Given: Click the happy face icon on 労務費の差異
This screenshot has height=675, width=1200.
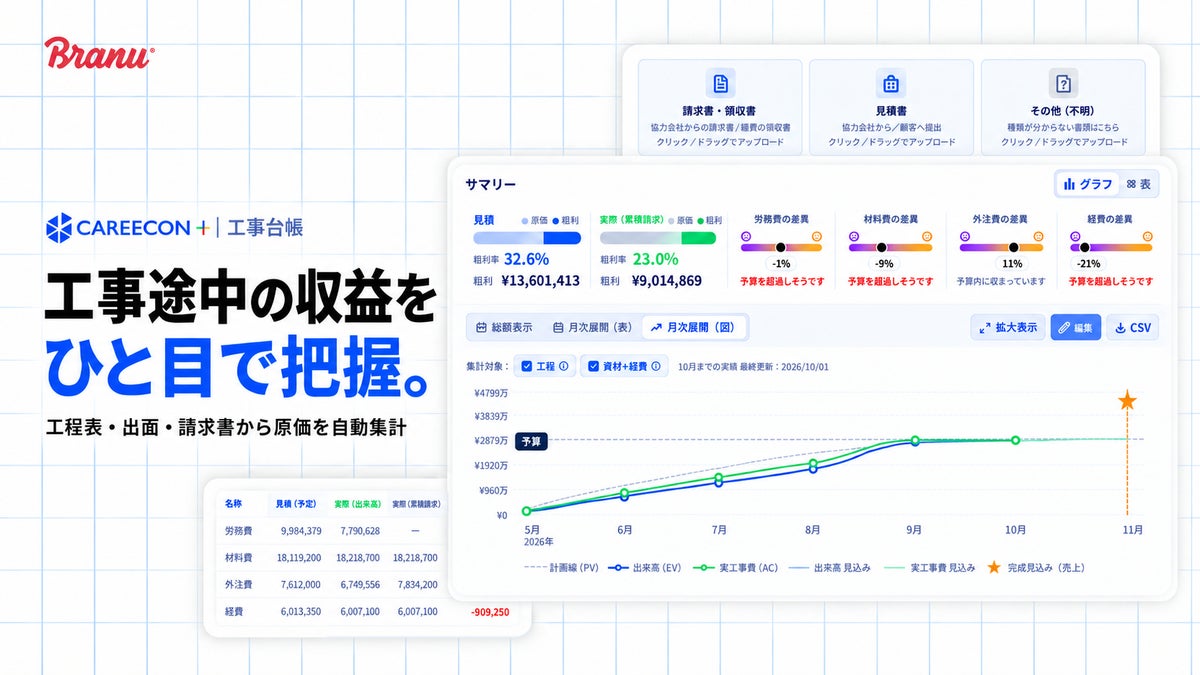Looking at the screenshot, I should coord(816,236).
